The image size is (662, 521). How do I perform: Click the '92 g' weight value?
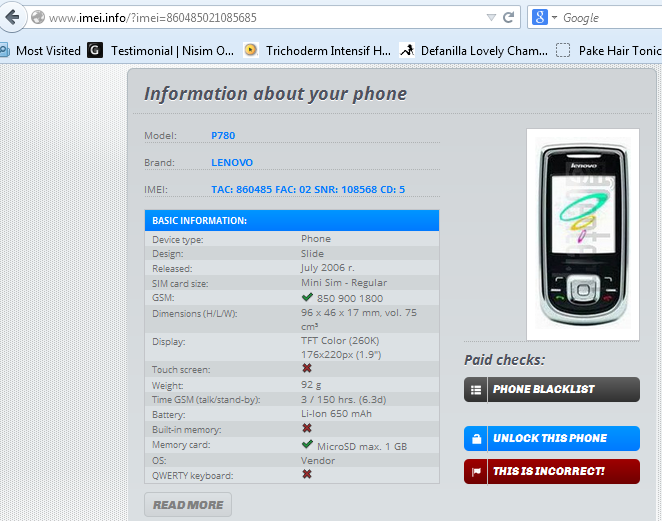311,385
